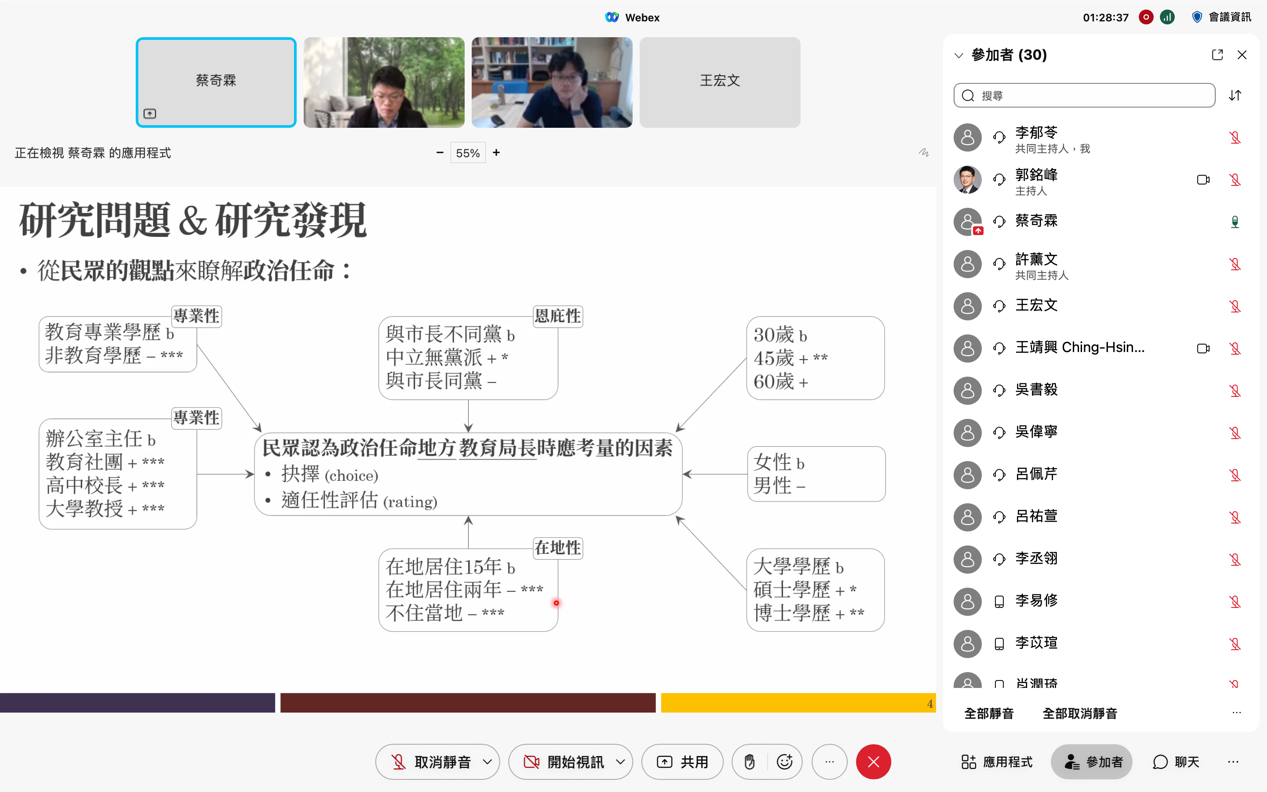
Task: Switch to the 聊天 chat tab
Action: coord(1176,762)
